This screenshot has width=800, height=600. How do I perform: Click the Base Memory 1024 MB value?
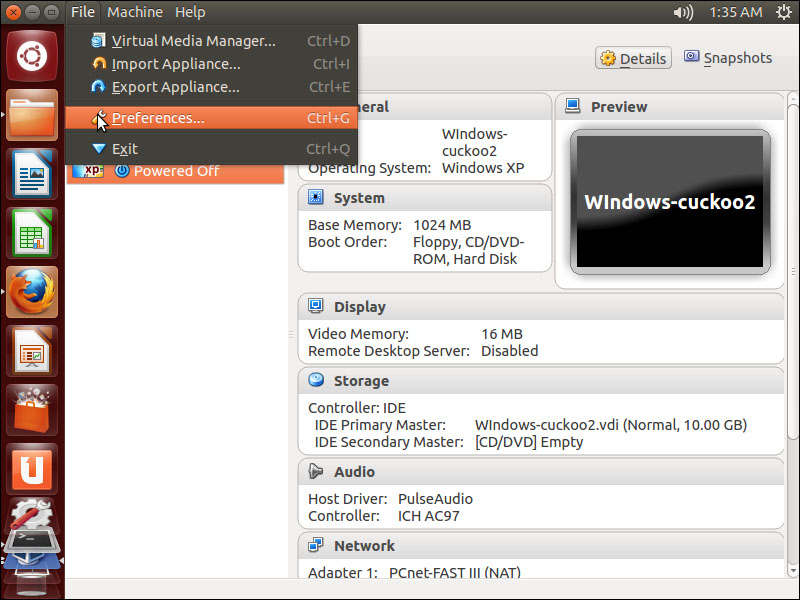442,225
